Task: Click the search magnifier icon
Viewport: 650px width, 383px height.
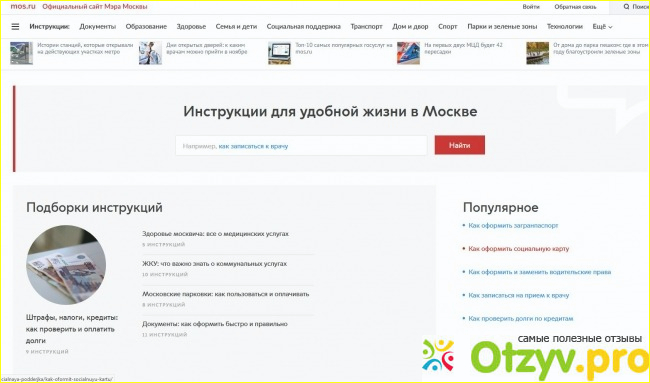Action: pos(626,7)
